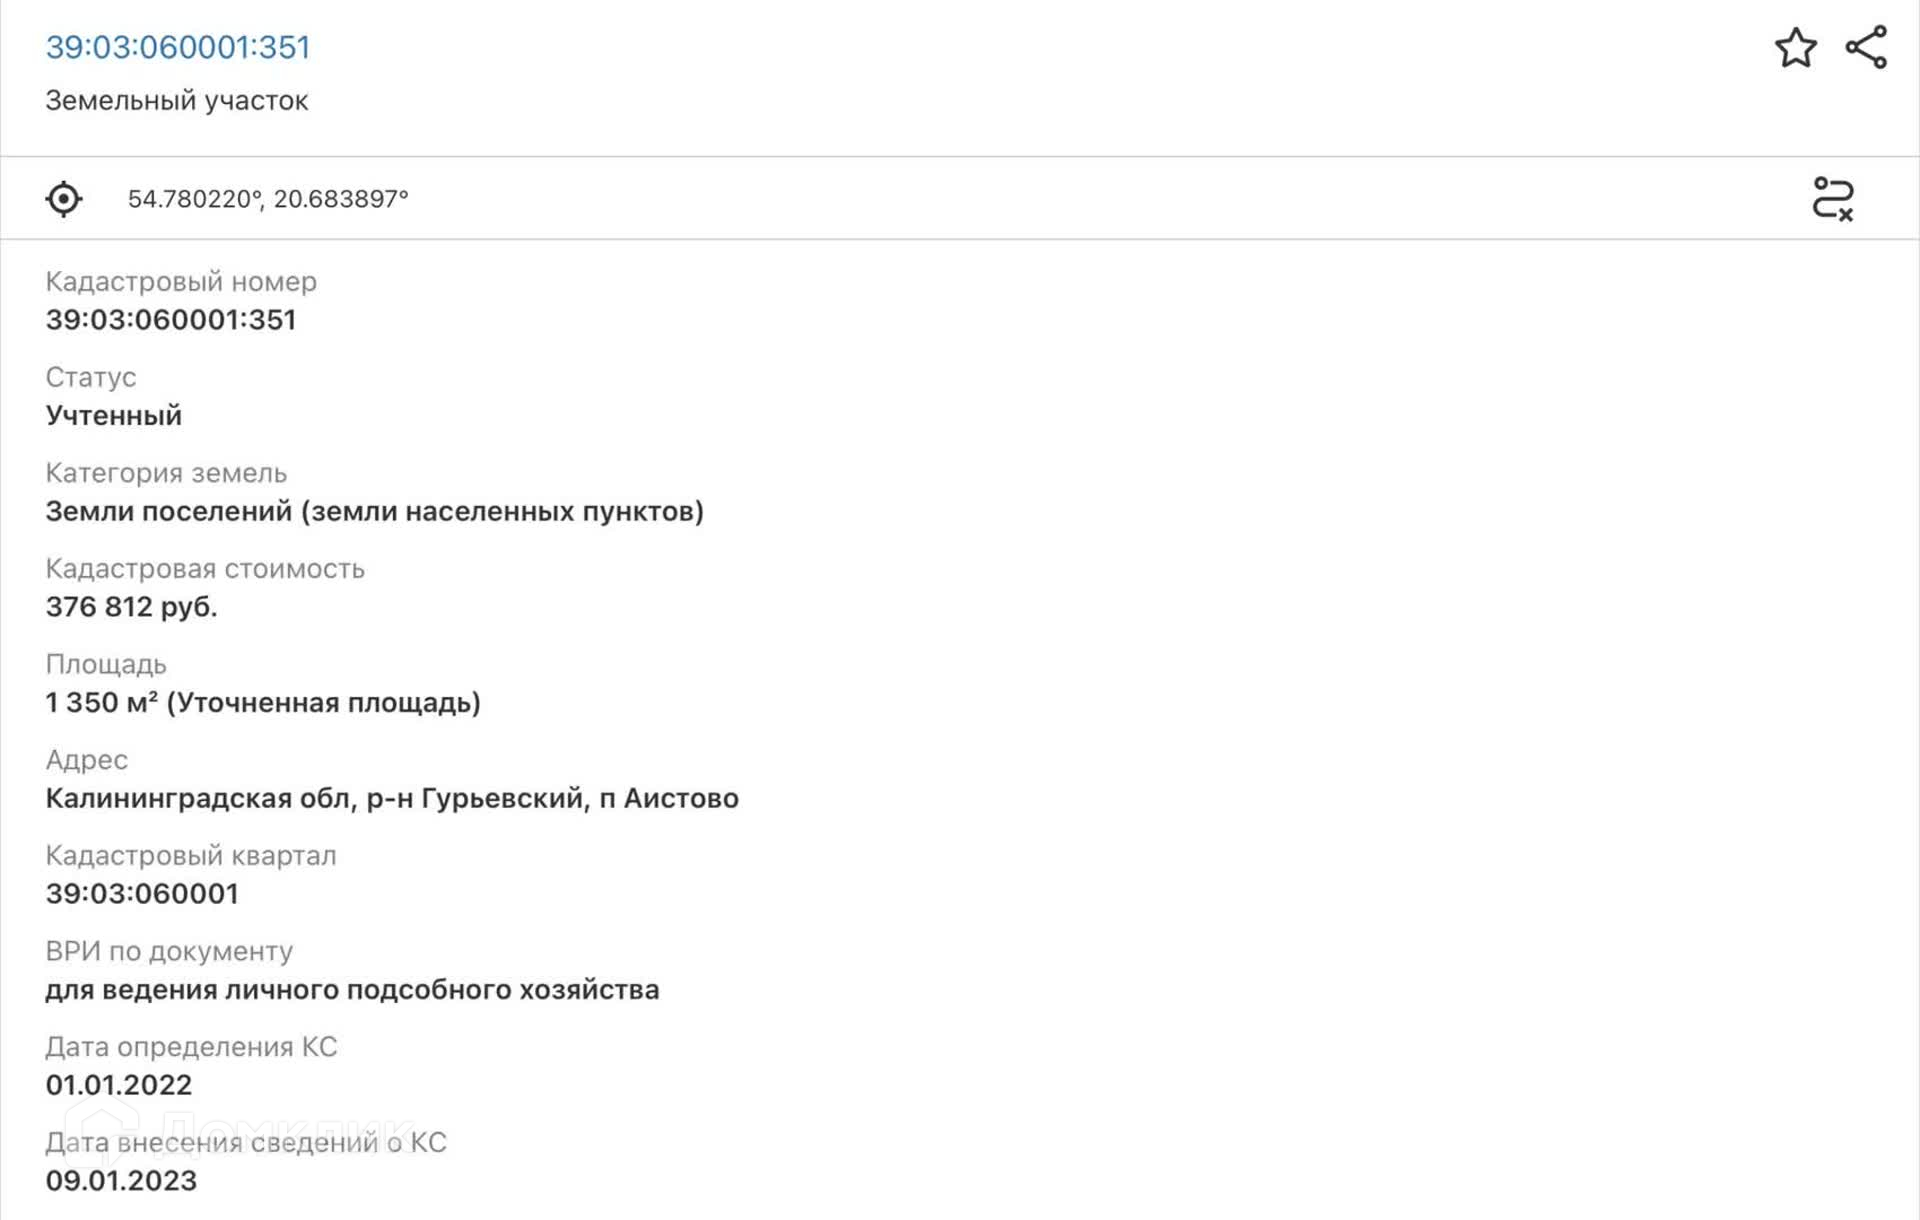Click the "Адрес" field label
Screen dimensions: 1920x1220
87,761
